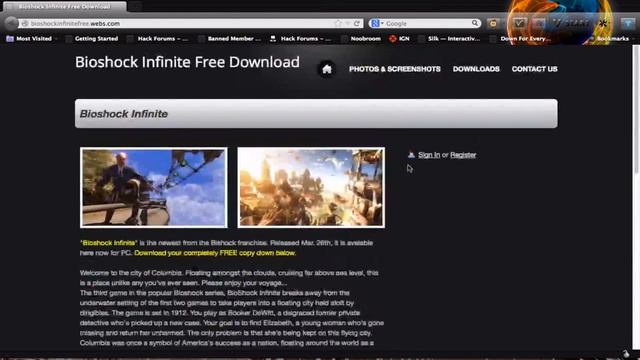
Task: Click the search magnifier icon
Action: (x=475, y=23)
